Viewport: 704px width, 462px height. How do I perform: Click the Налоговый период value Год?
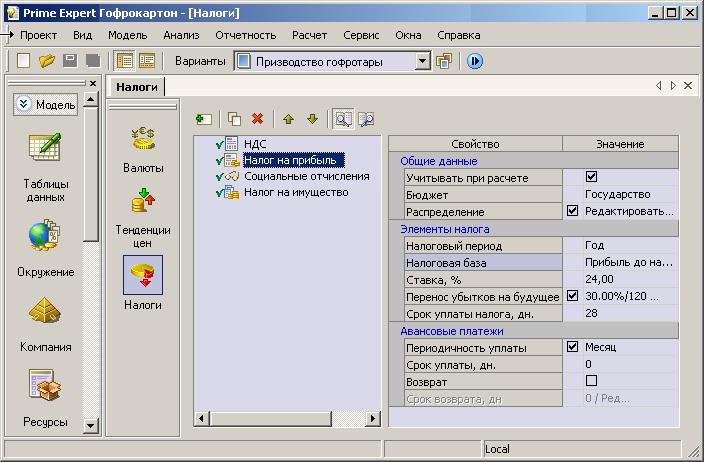tap(594, 245)
